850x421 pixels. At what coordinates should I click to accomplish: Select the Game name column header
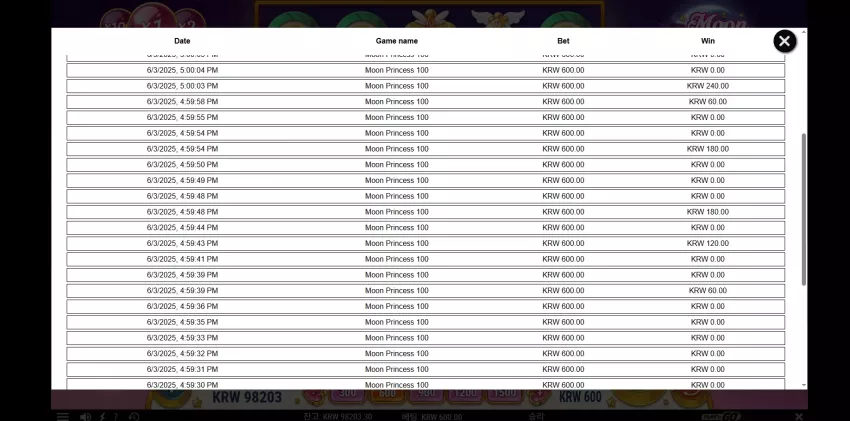point(397,41)
